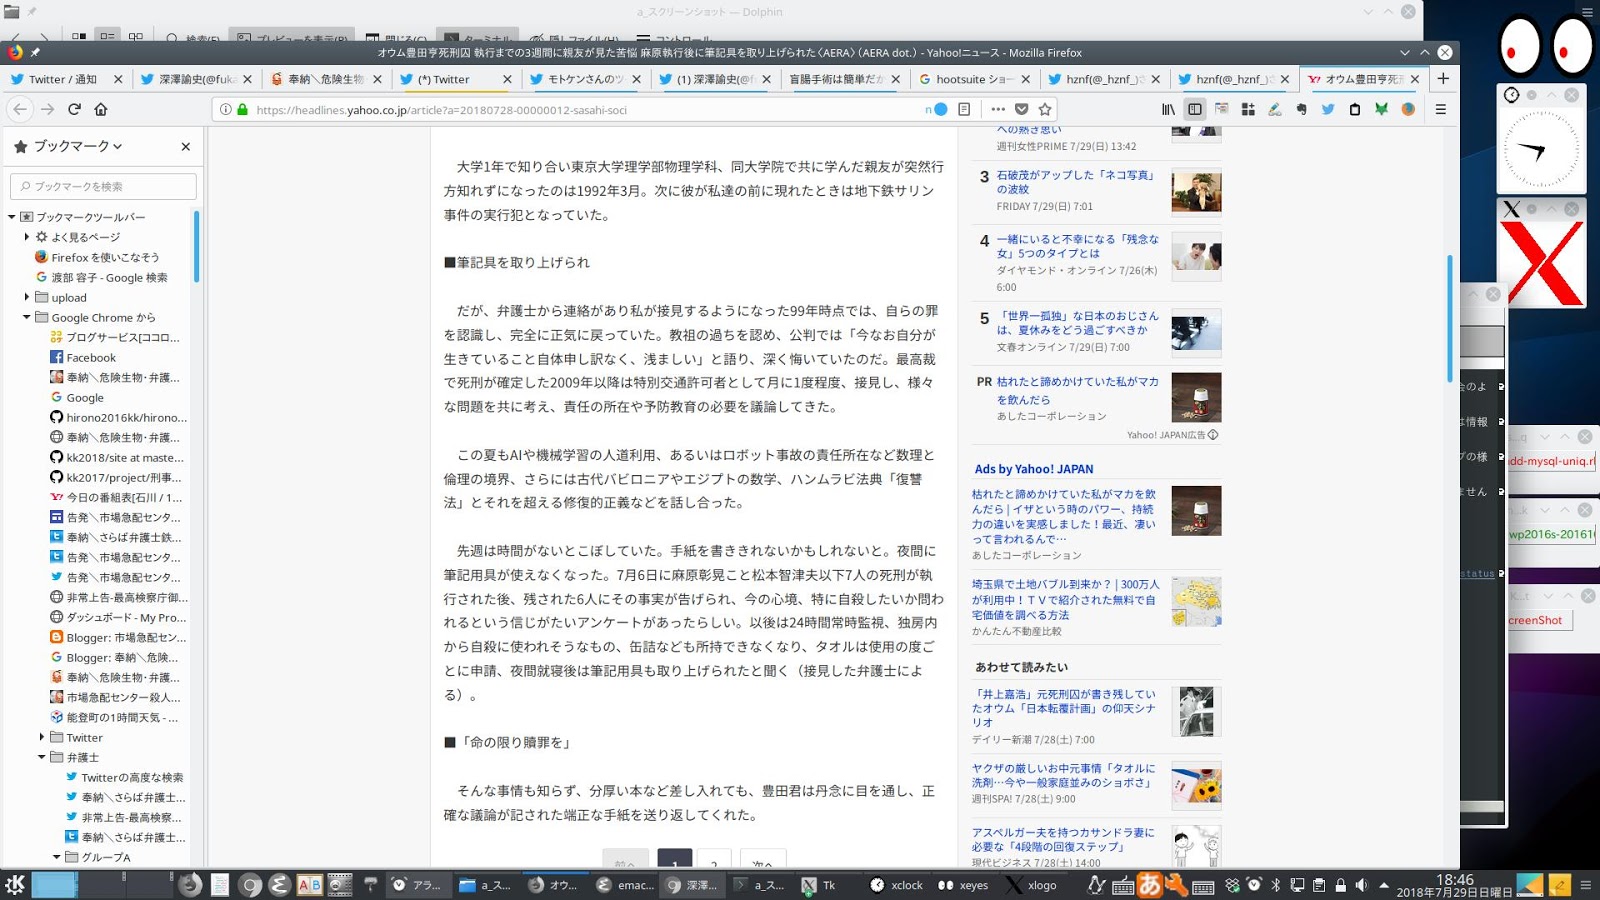Open the Twitterの高度な検索 bookmark
The height and width of the screenshot is (900, 1600).
[x=124, y=777]
